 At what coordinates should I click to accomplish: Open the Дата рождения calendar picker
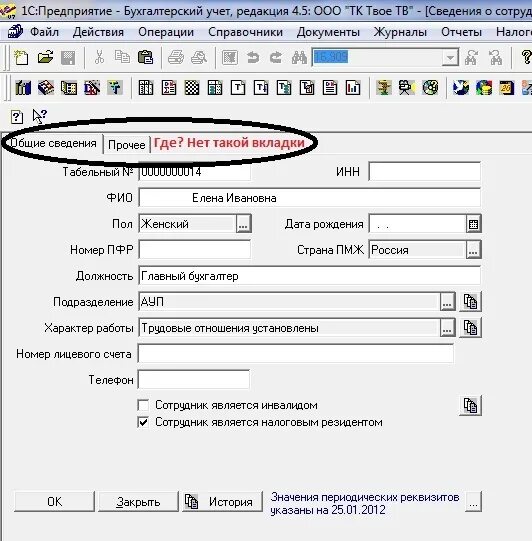473,224
